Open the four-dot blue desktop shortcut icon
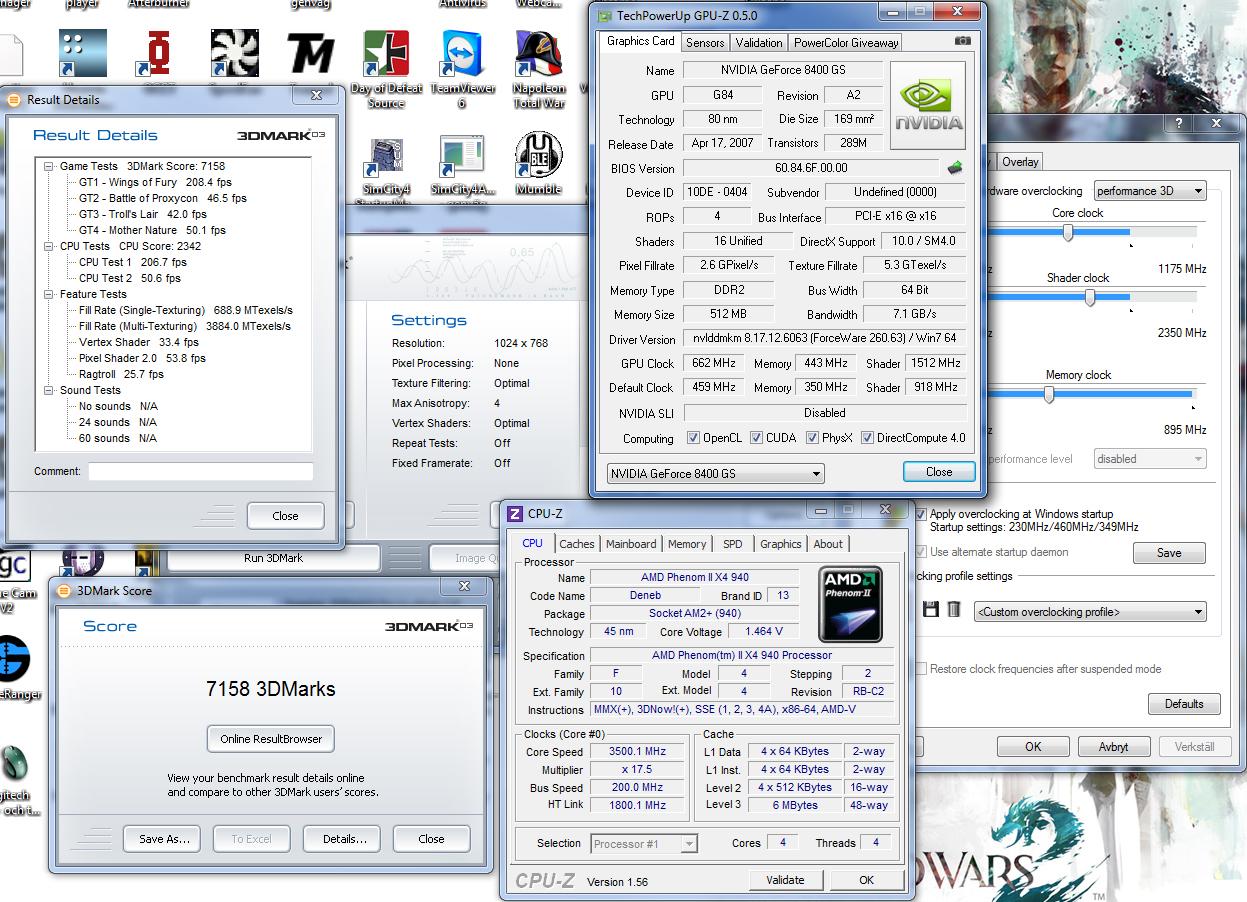 click(x=83, y=53)
